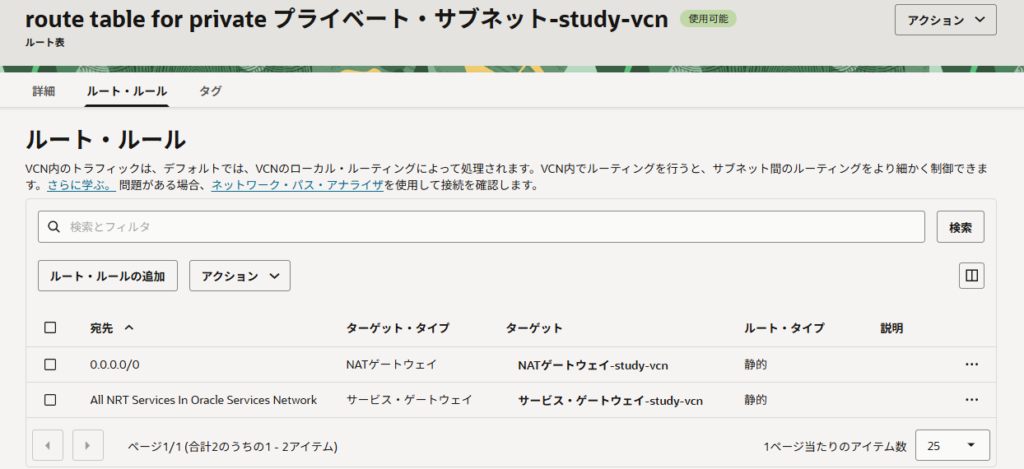The height and width of the screenshot is (469, 1024).
Task: Expand the アクション dropdown beside add rule button
Action: point(239,276)
